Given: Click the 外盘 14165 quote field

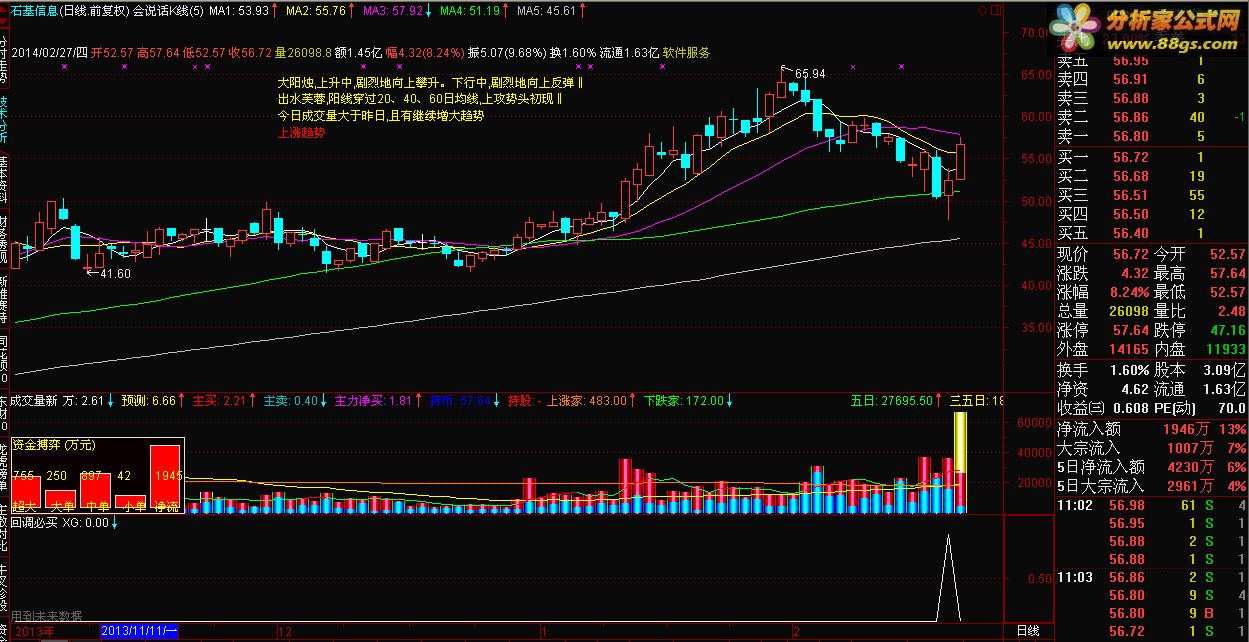Looking at the screenshot, I should pos(1103,349).
